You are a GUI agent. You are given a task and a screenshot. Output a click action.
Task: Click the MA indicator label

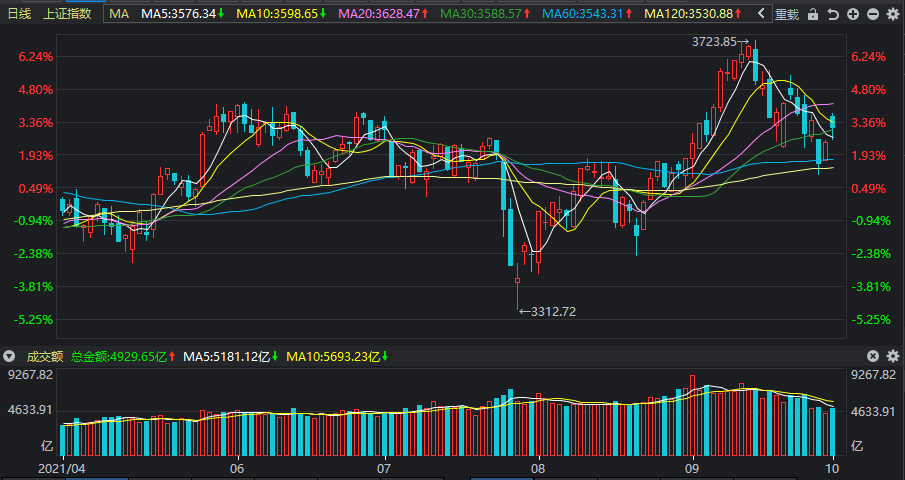(119, 14)
